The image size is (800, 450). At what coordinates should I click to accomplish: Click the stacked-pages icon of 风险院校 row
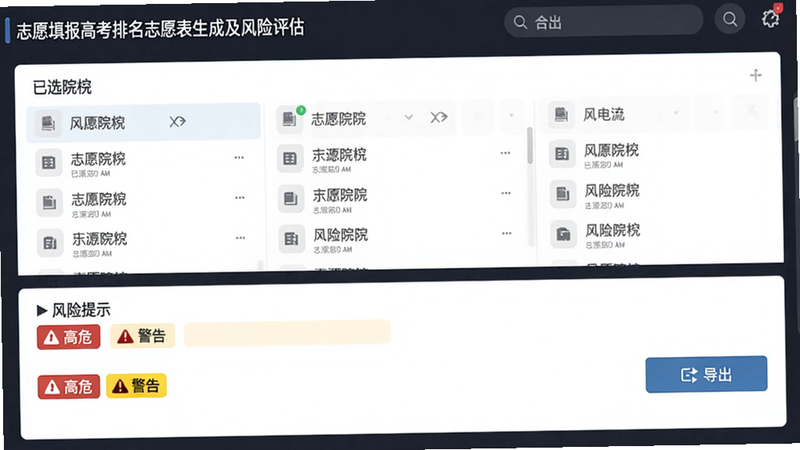click(563, 194)
